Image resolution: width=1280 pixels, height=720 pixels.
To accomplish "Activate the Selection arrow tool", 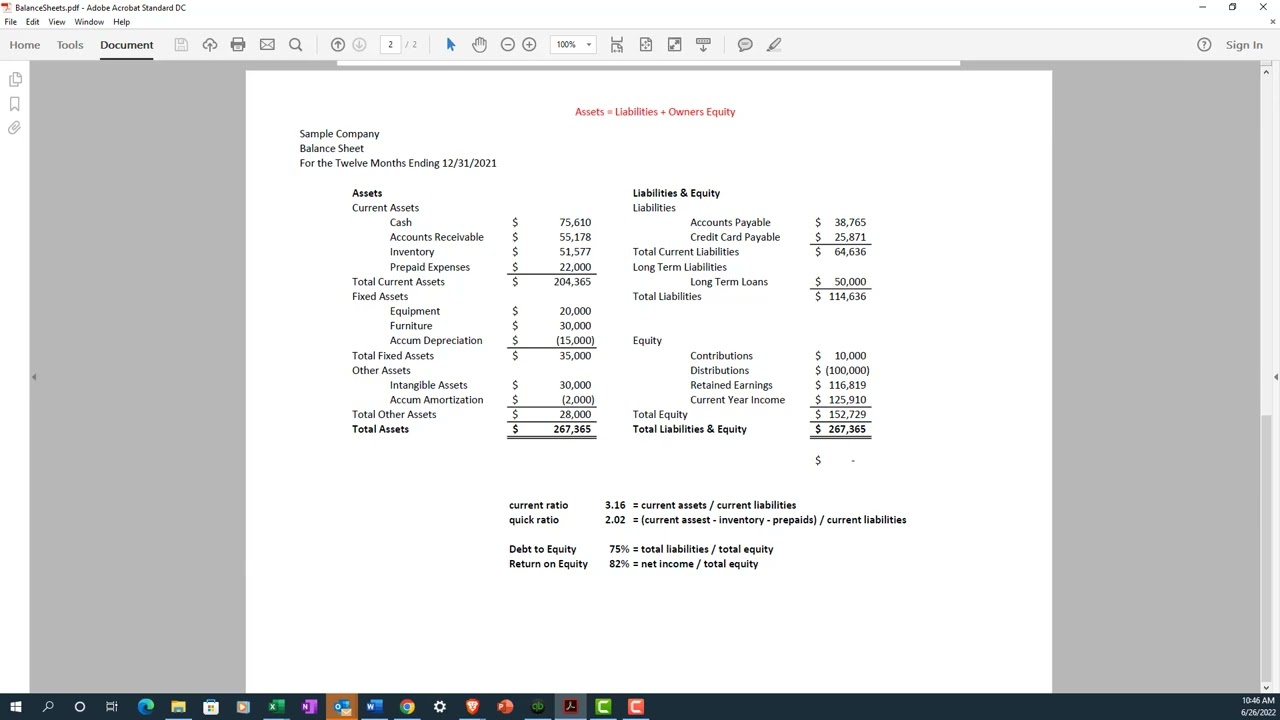I will pos(451,45).
